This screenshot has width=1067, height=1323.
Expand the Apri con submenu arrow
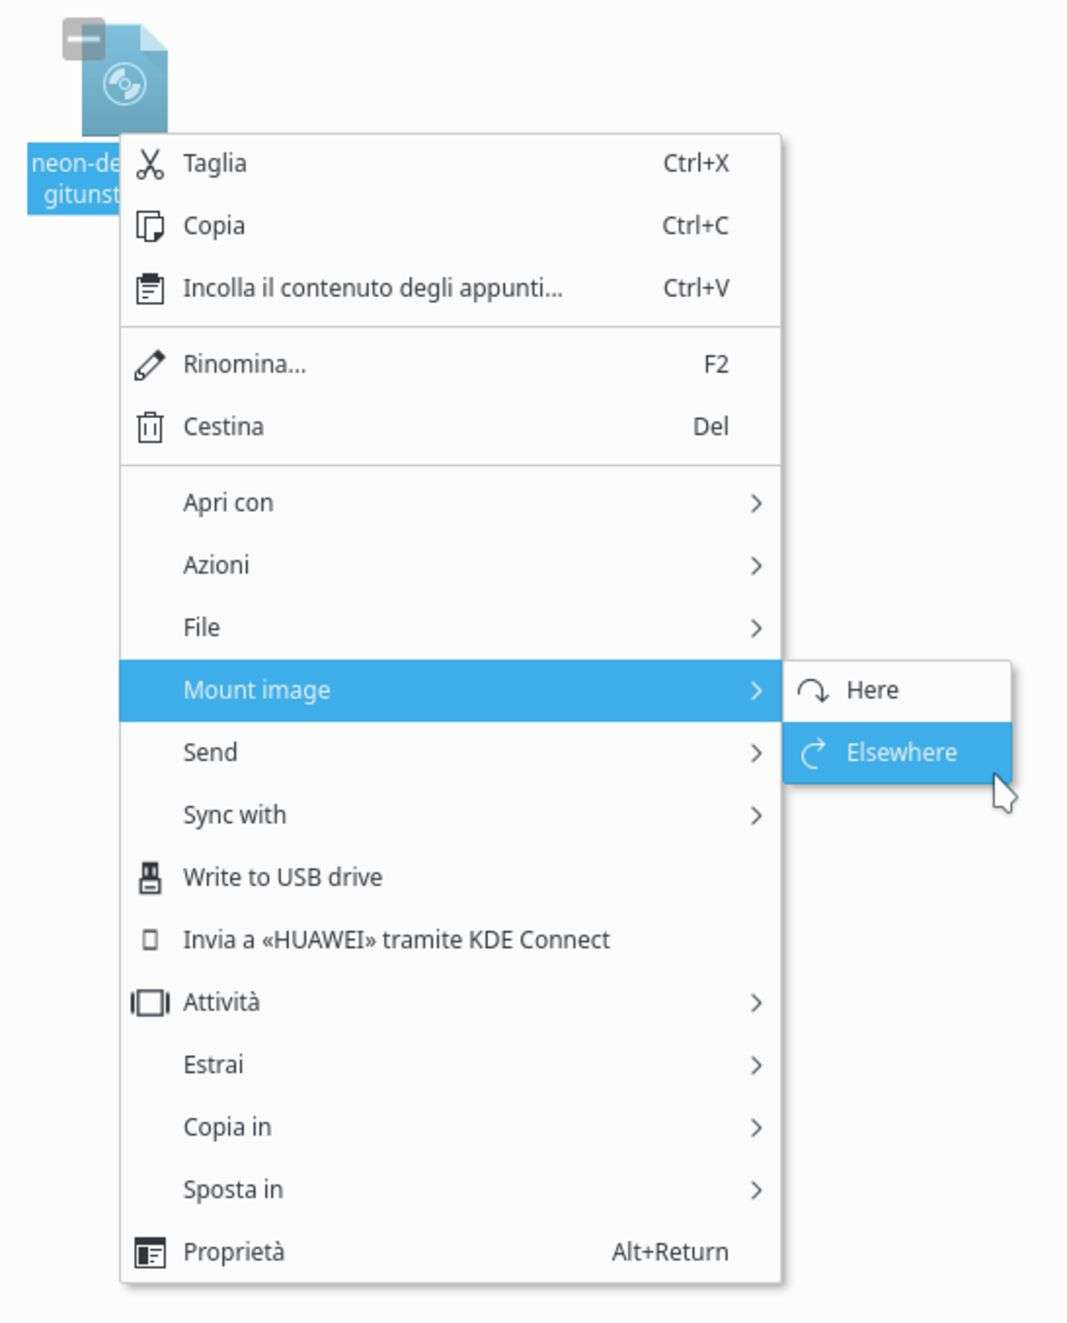[756, 503]
